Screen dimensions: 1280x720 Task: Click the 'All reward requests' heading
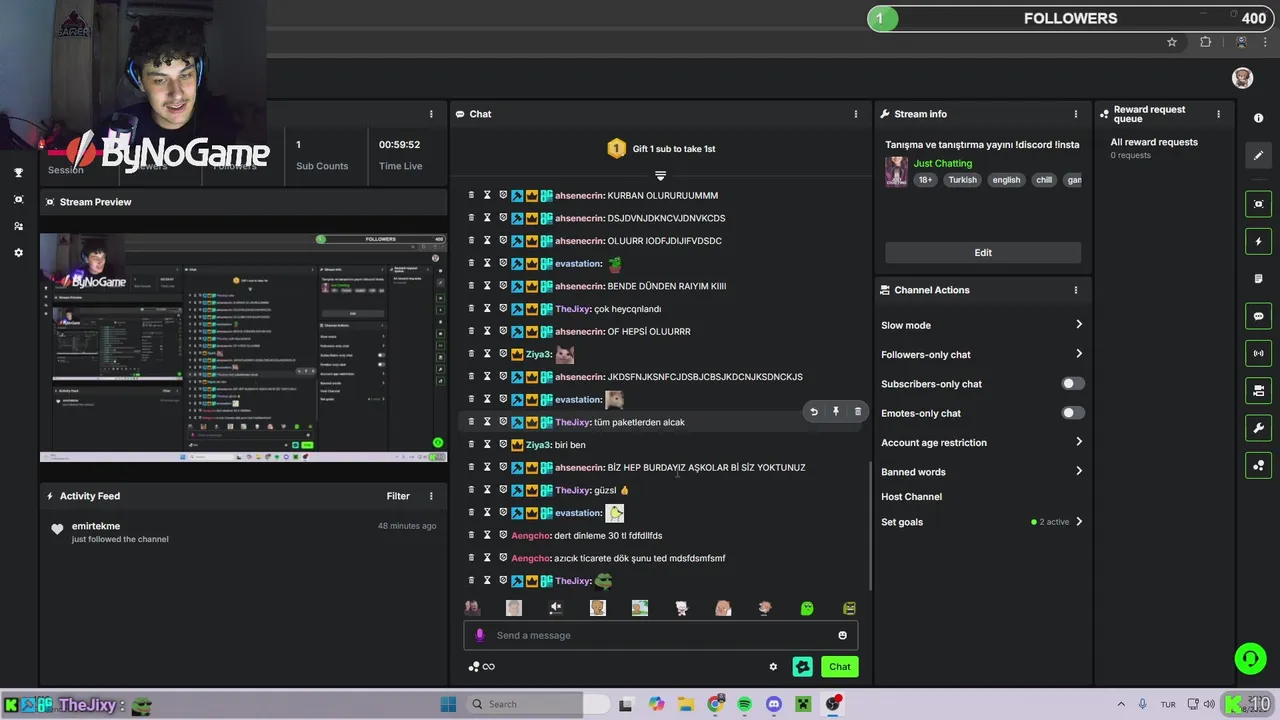1154,142
